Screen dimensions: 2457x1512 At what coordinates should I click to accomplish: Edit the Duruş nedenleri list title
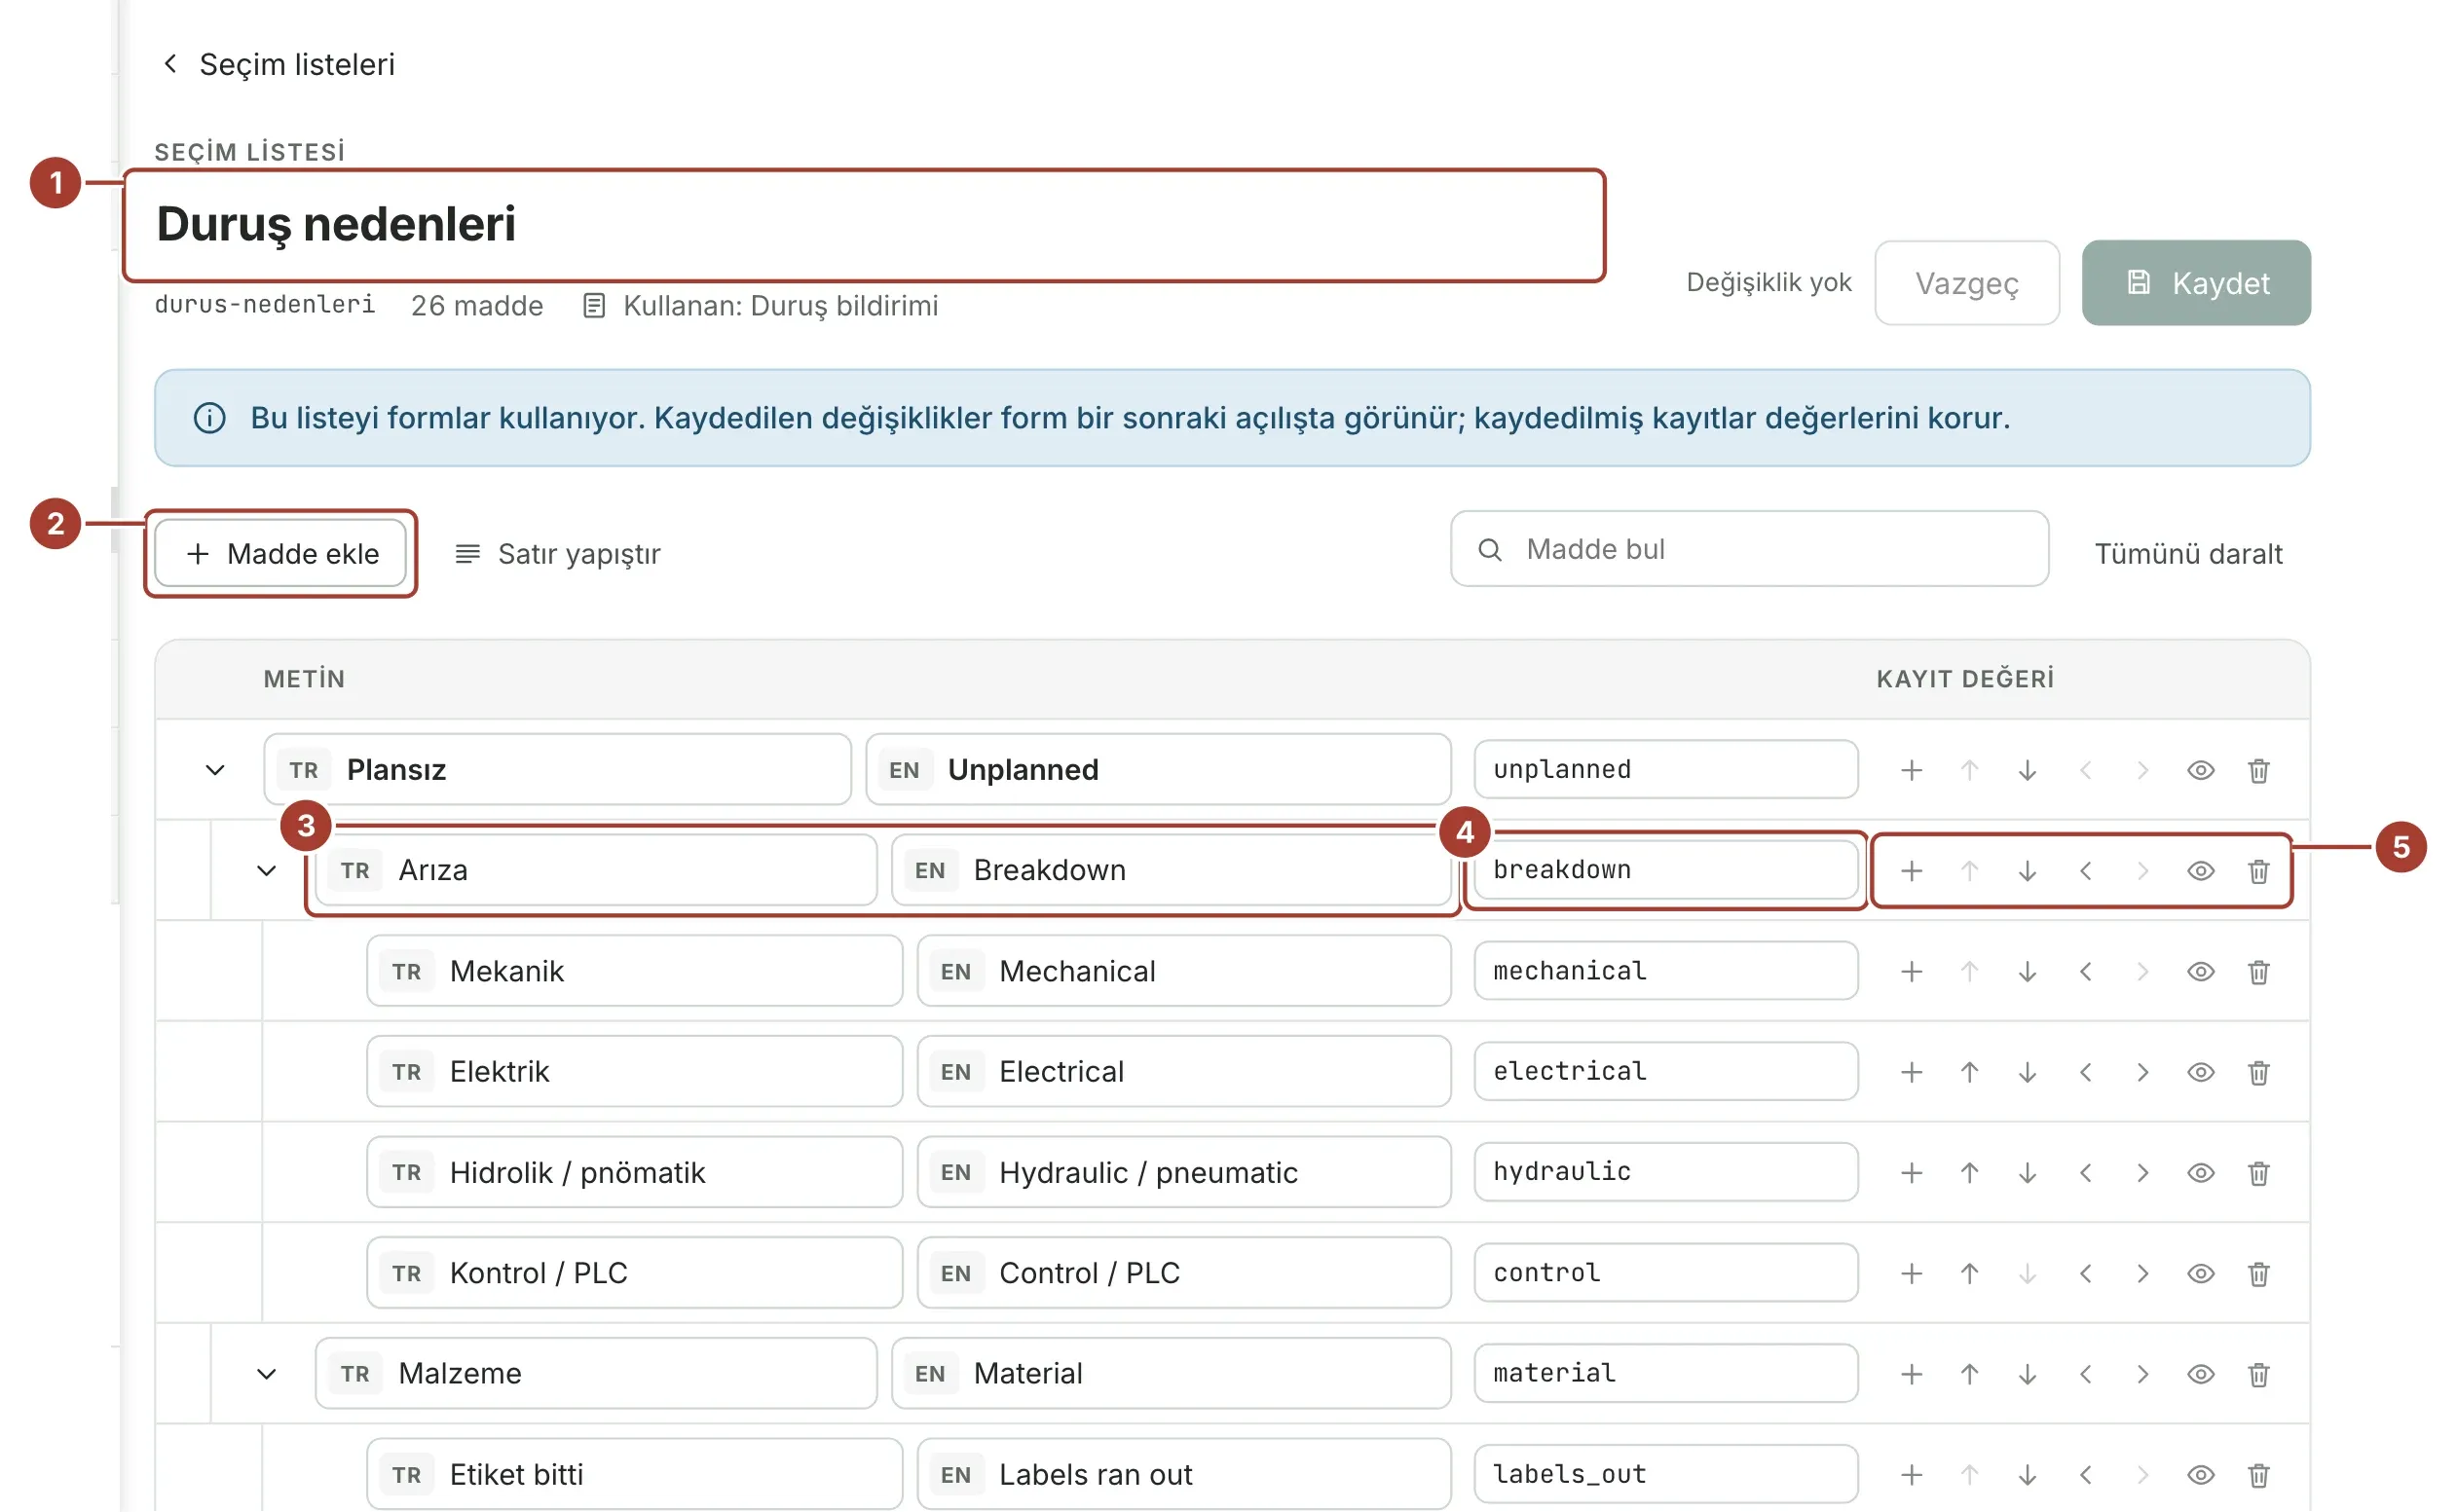point(864,224)
